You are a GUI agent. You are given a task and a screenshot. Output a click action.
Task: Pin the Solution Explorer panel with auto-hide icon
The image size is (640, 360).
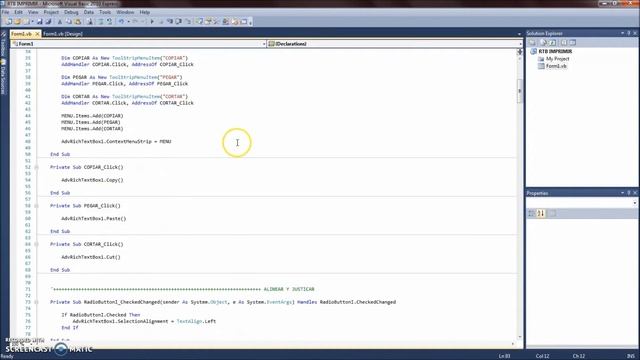tap(629, 33)
